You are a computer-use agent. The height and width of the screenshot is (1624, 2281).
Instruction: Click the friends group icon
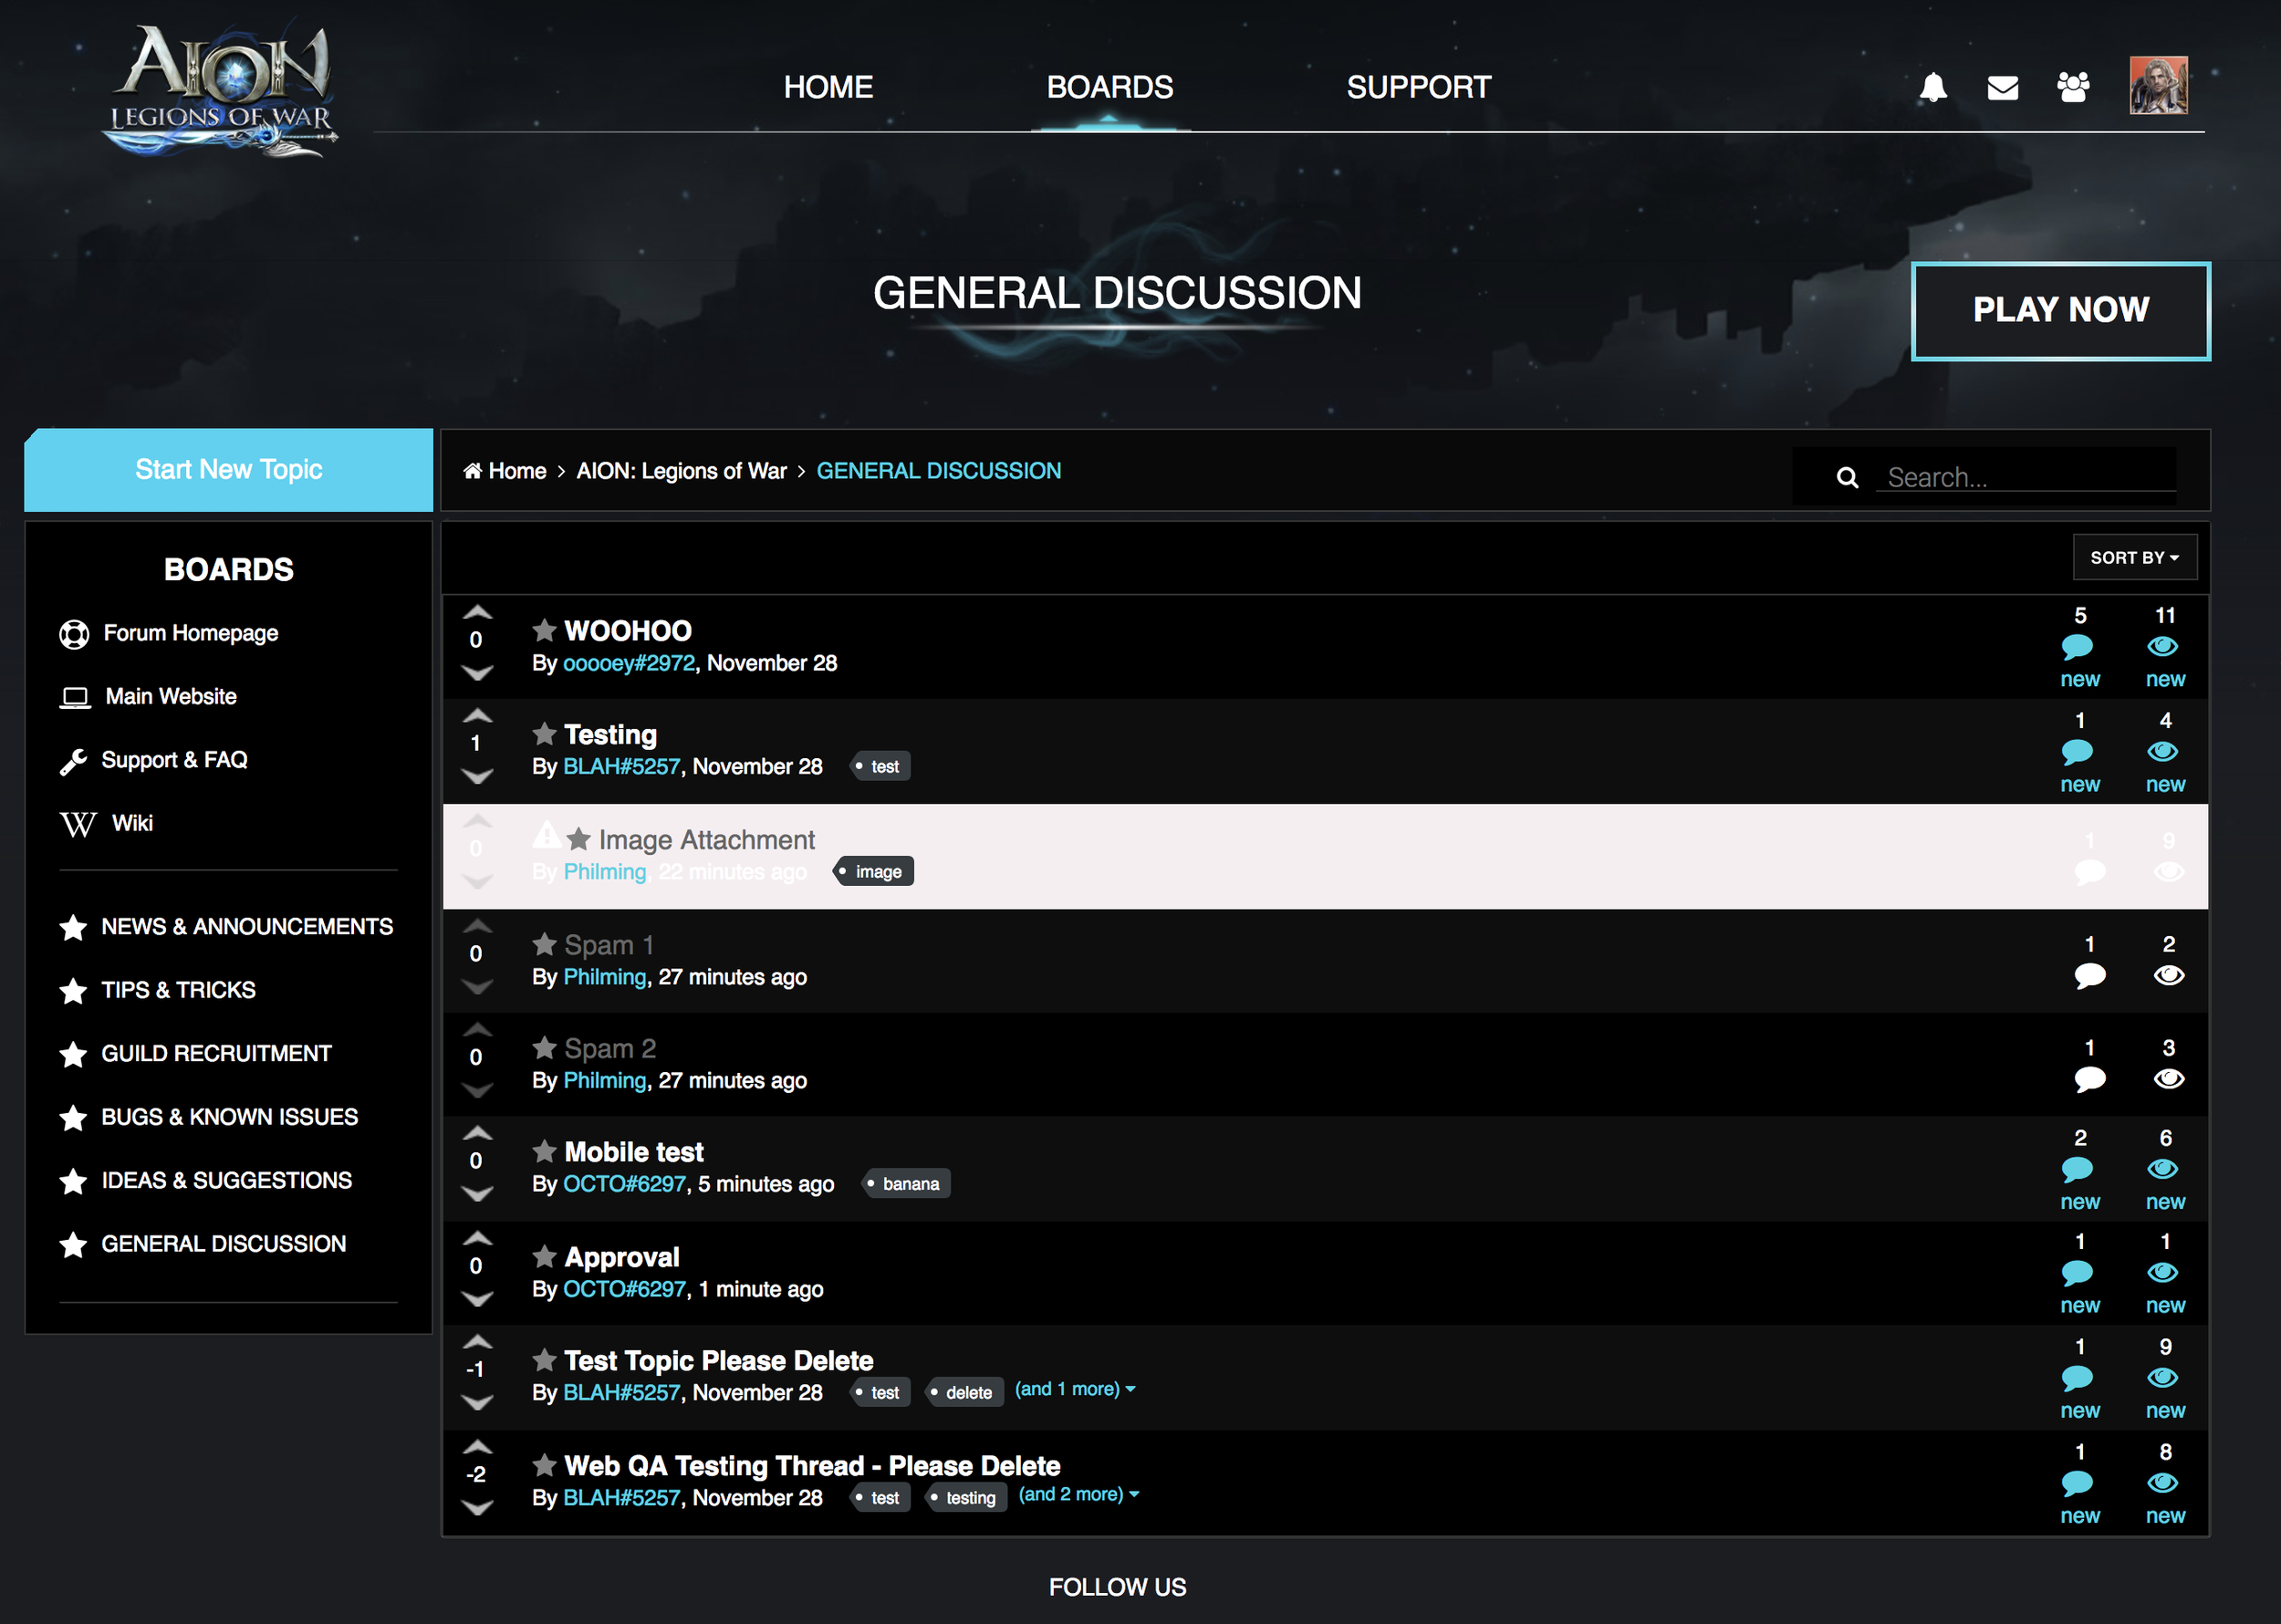pos(2073,87)
